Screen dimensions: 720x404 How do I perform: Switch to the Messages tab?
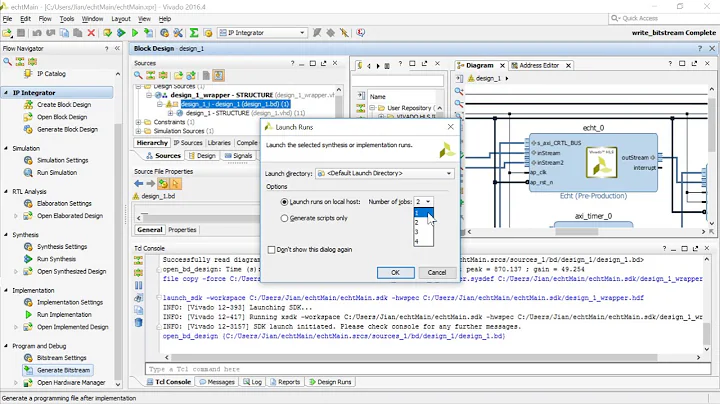pos(217,382)
